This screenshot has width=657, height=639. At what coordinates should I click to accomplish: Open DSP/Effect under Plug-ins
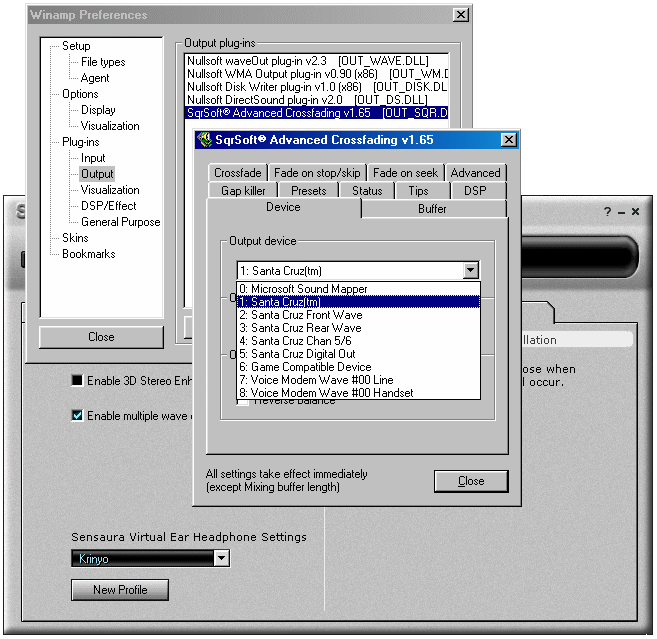109,206
